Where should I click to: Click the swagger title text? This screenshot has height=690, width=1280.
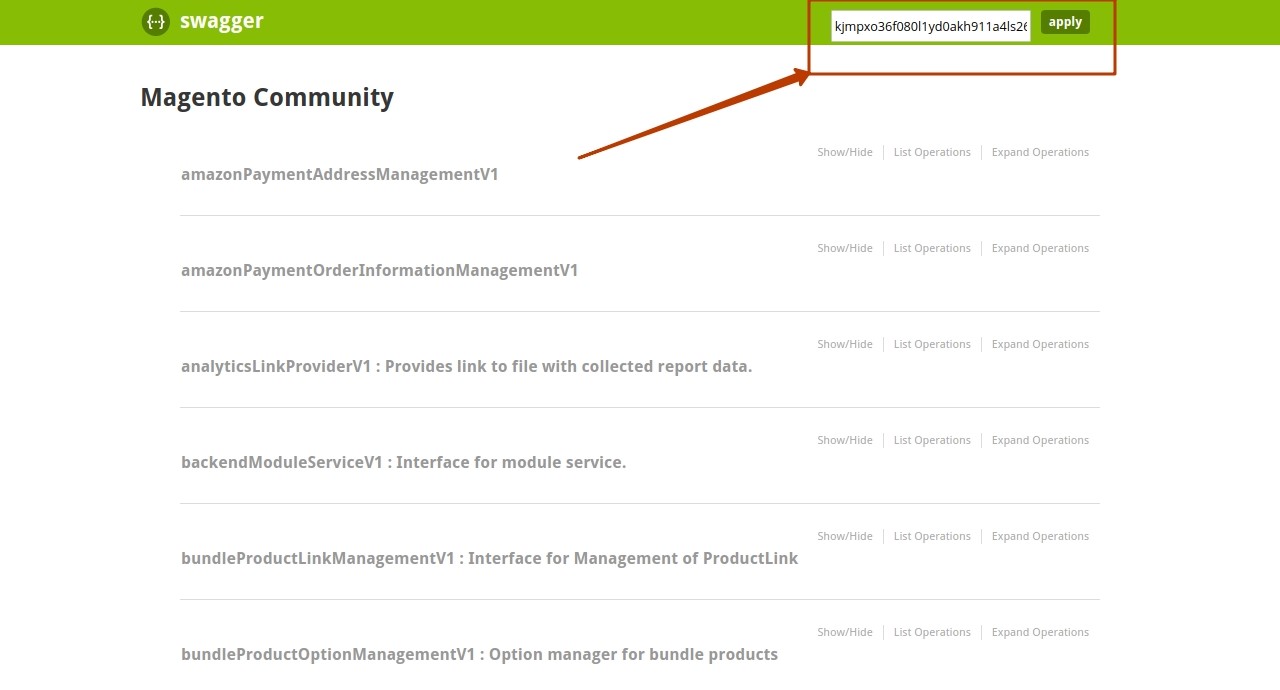click(x=221, y=22)
